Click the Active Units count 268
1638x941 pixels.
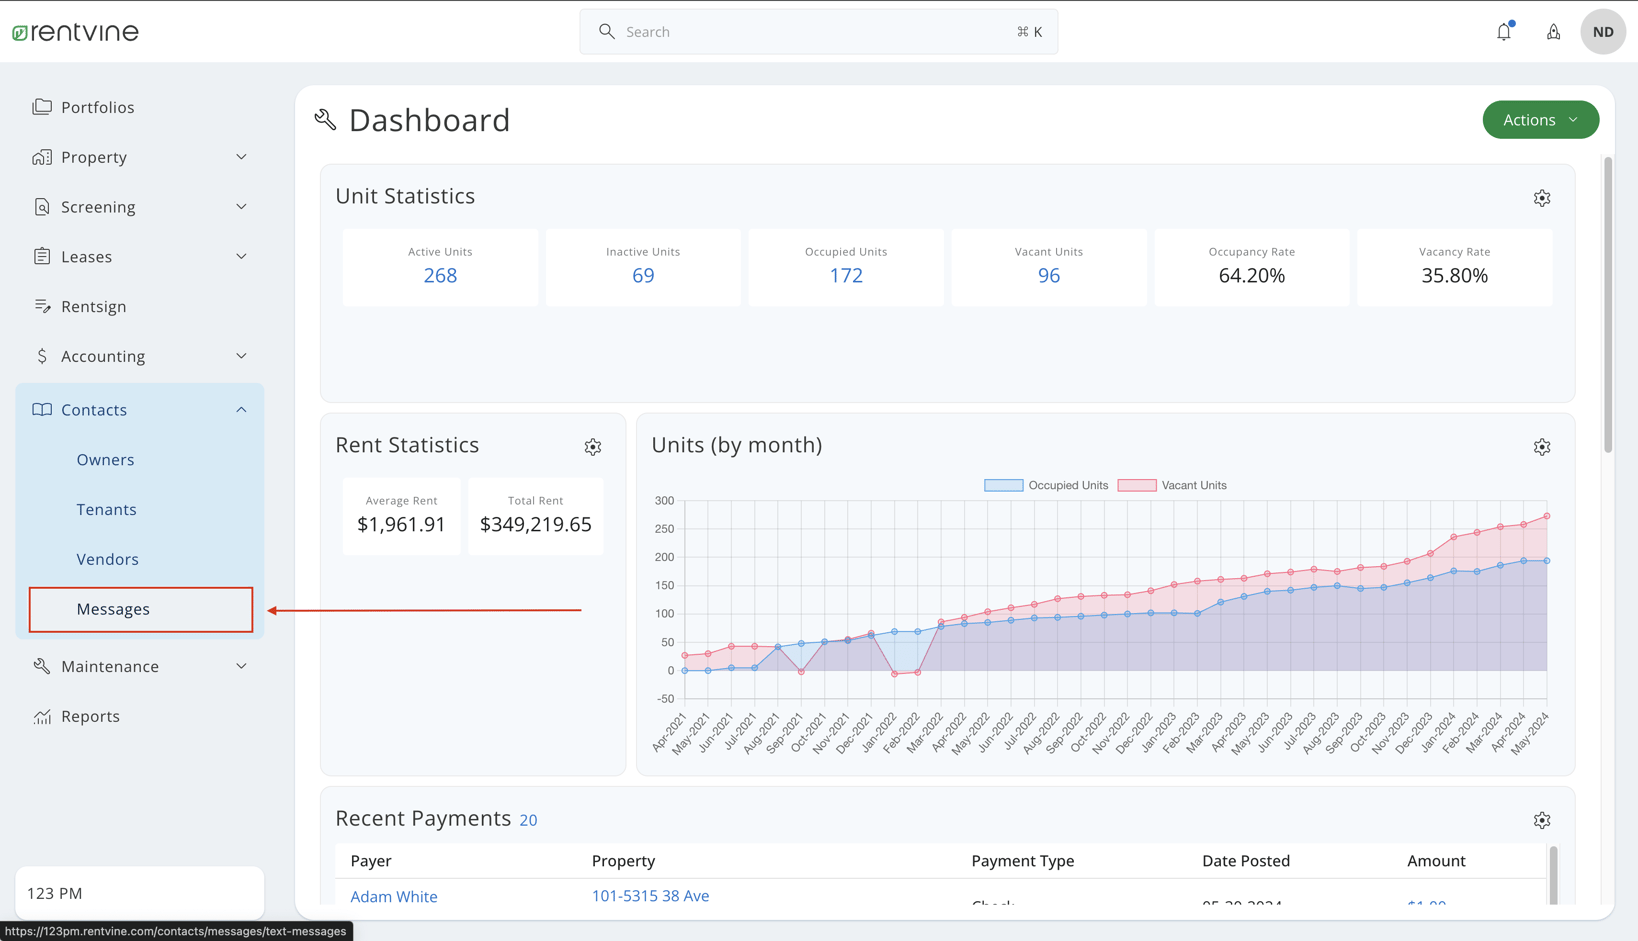point(440,276)
